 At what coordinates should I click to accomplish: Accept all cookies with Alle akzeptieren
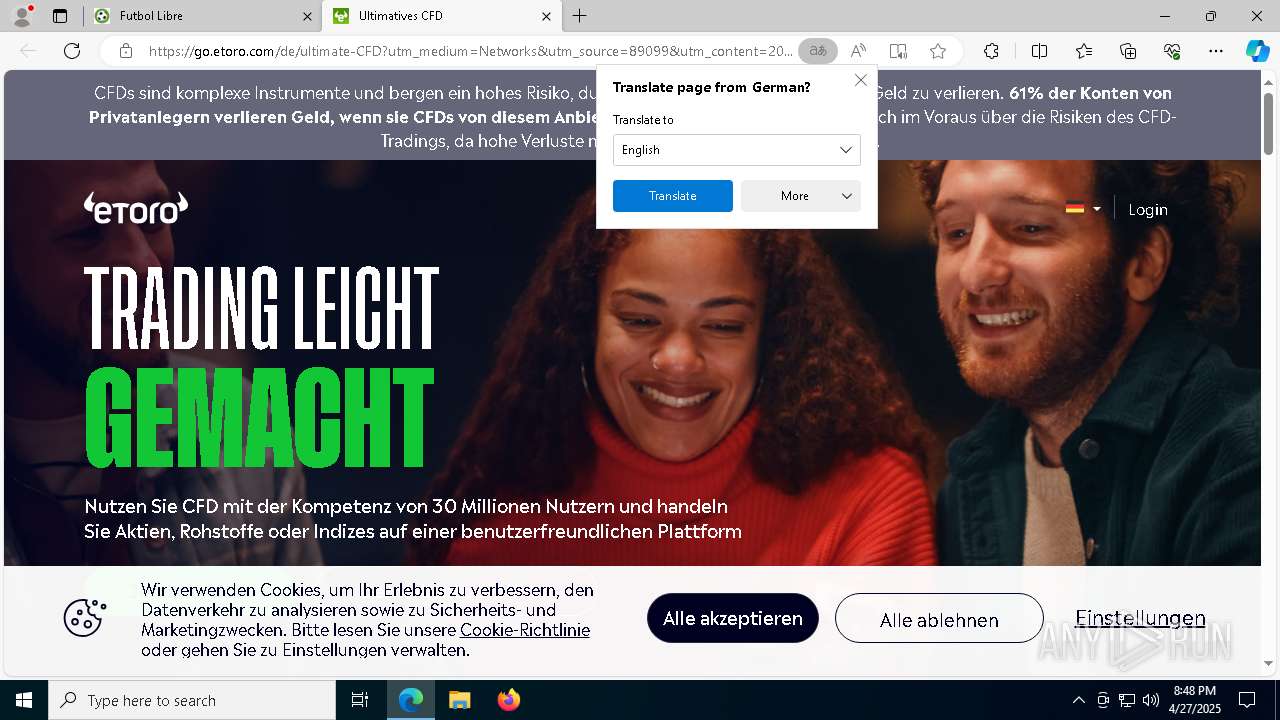(x=733, y=618)
